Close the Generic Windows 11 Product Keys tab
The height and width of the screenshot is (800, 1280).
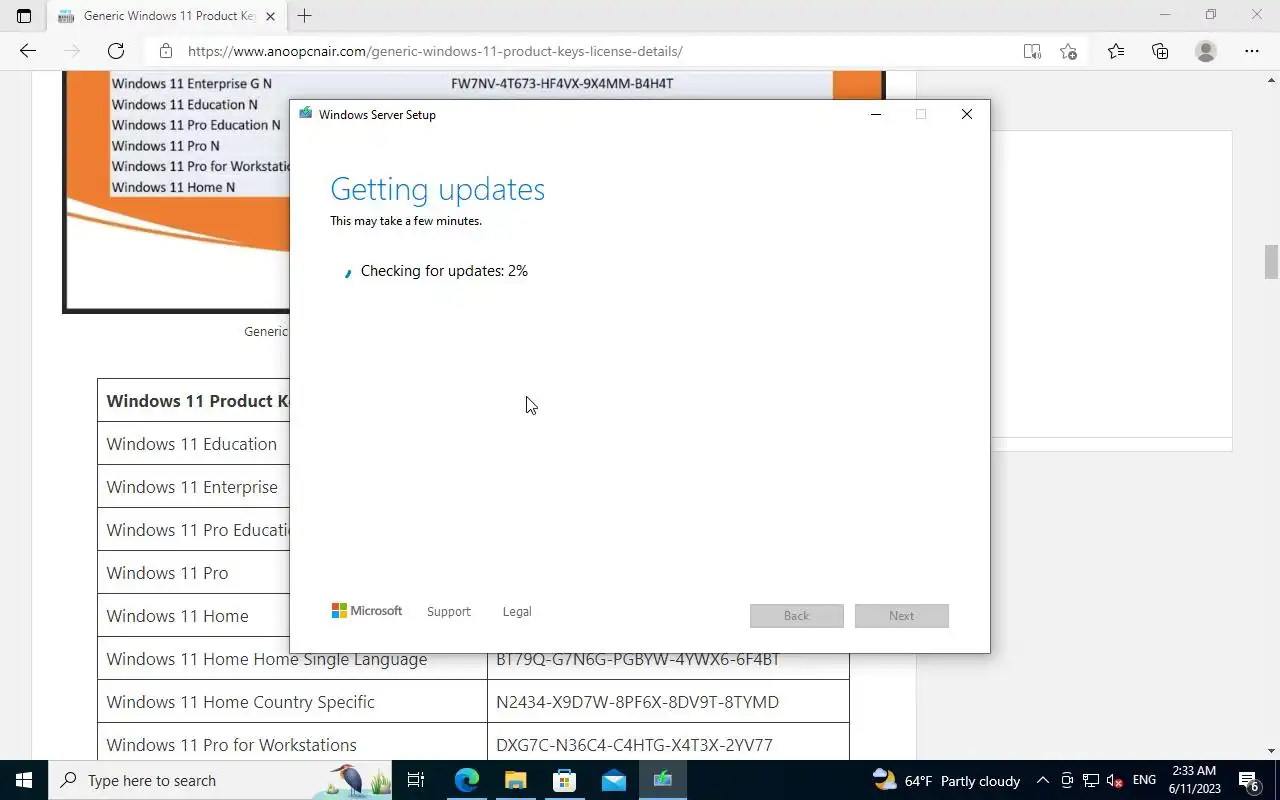pyautogui.click(x=270, y=16)
